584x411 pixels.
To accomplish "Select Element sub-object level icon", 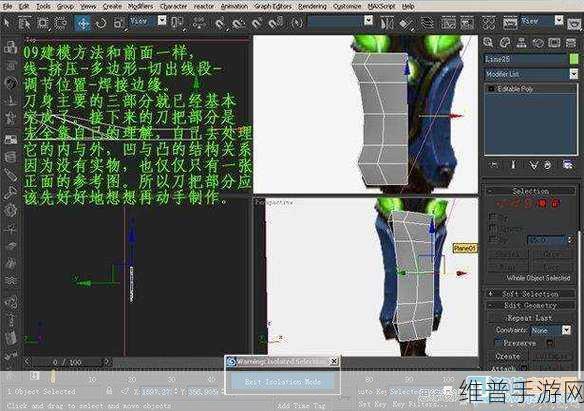I will click(555, 203).
